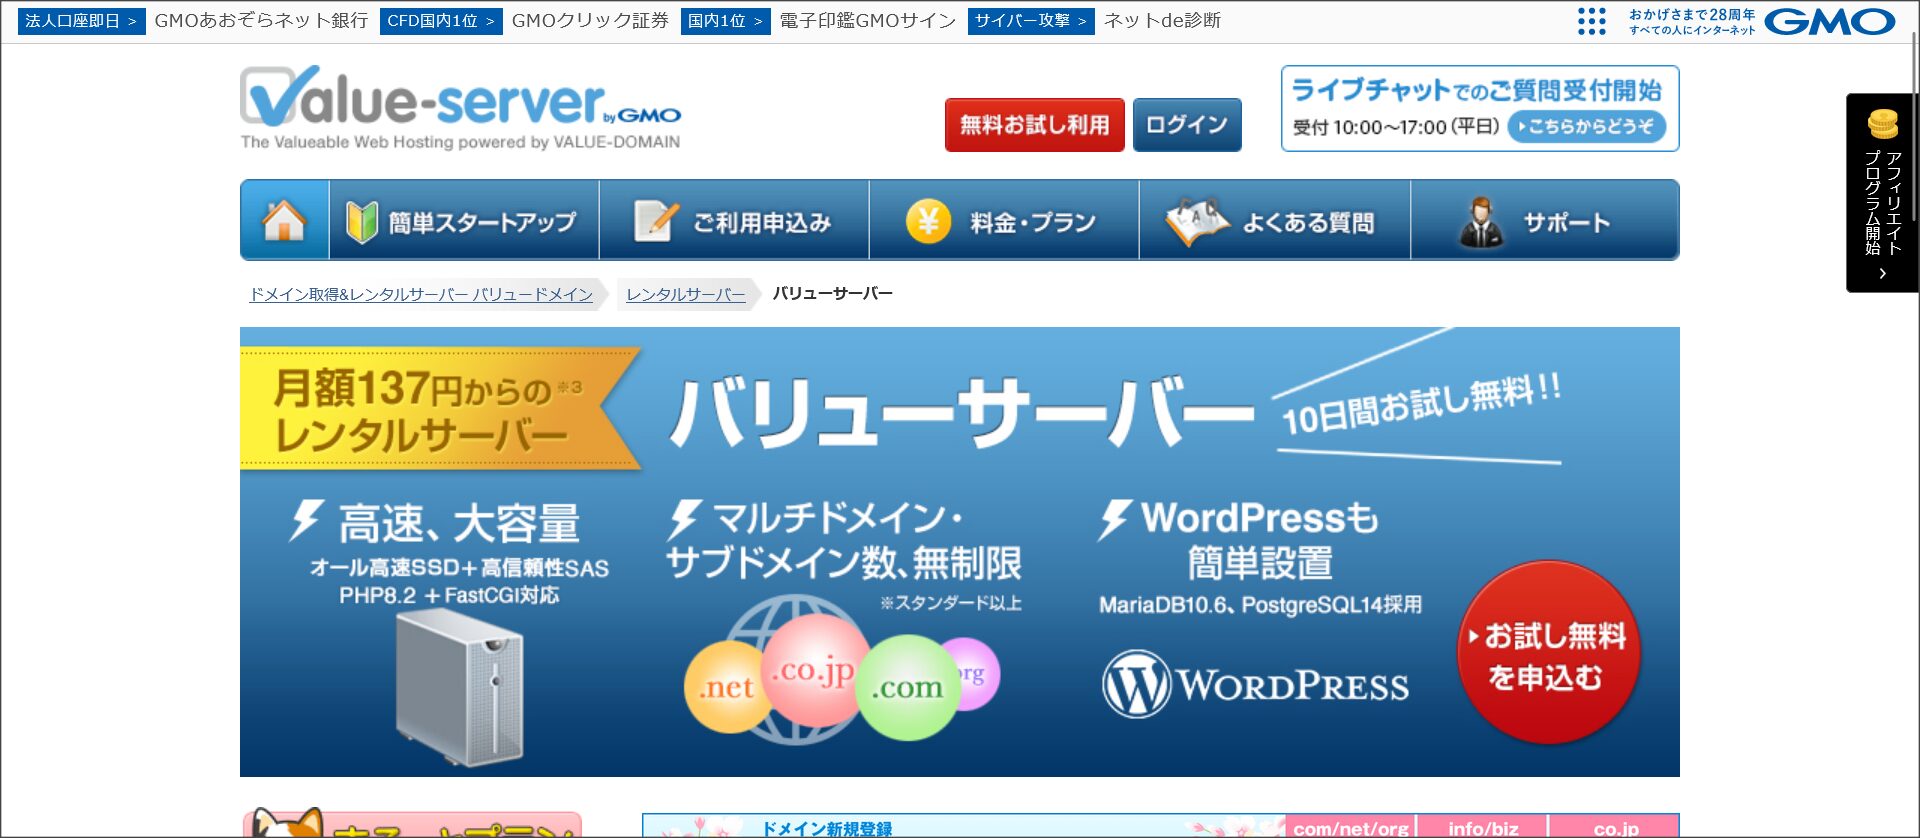Open 料金・プラン menu item
The image size is (1920, 838).
tap(1004, 220)
